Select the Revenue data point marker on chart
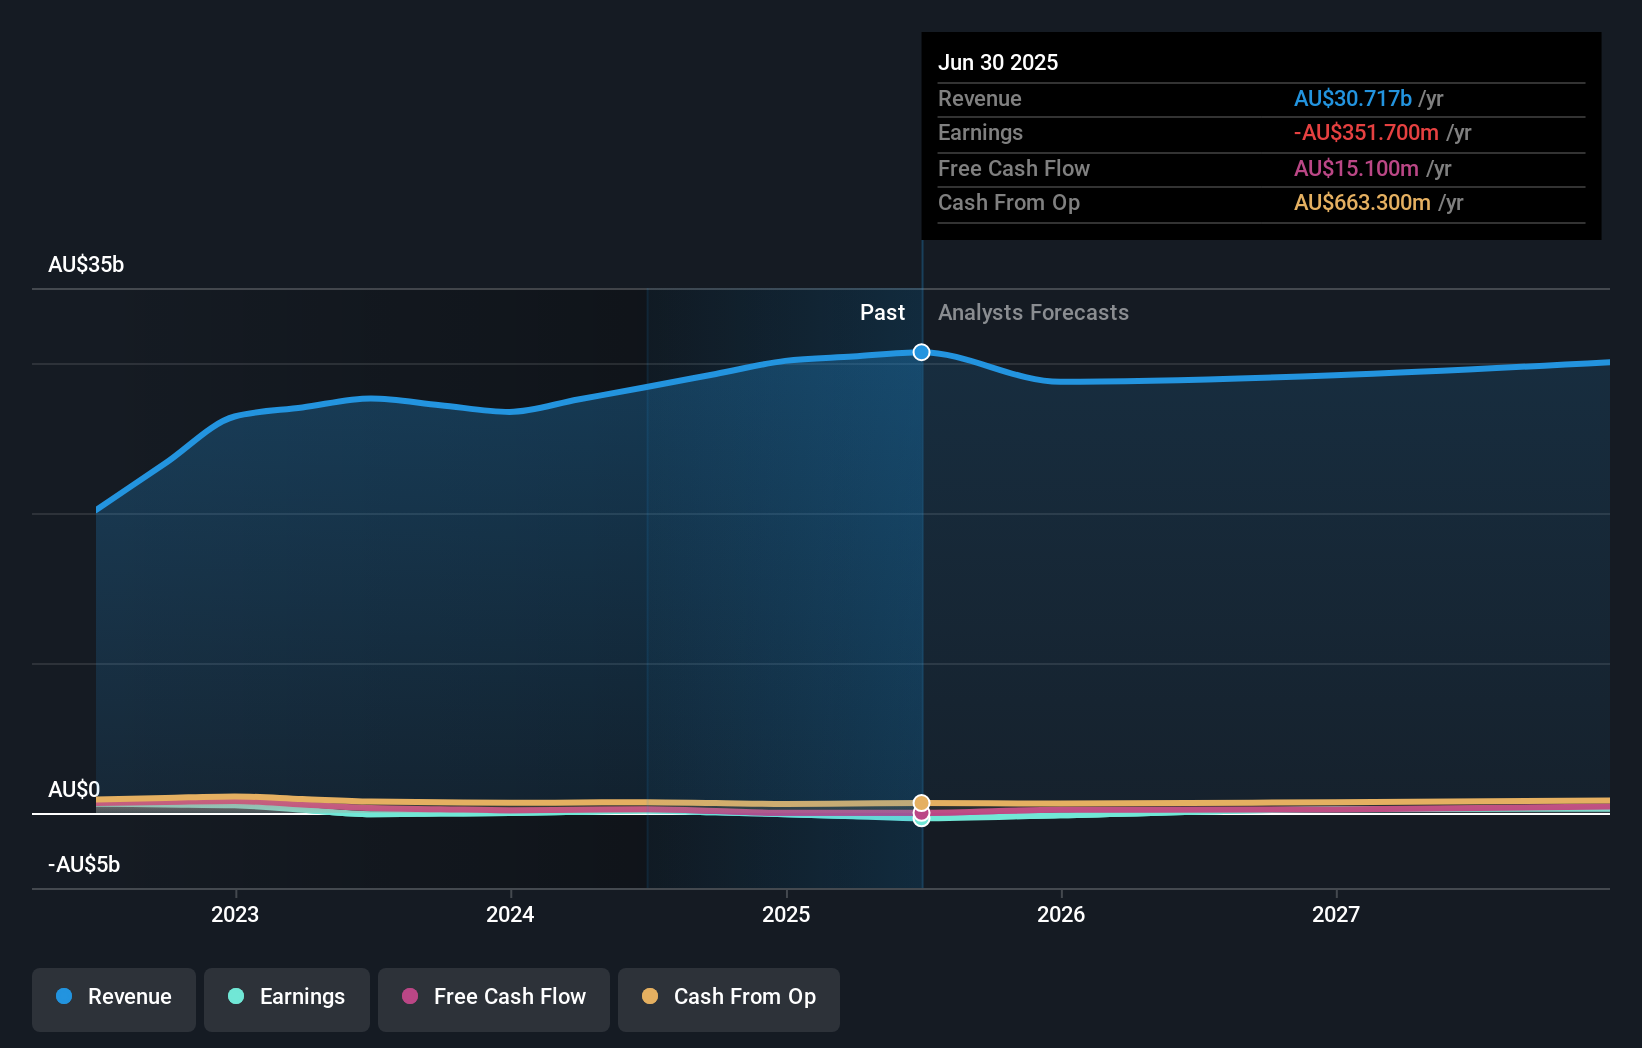Screen dimensions: 1642x1048 point(921,352)
